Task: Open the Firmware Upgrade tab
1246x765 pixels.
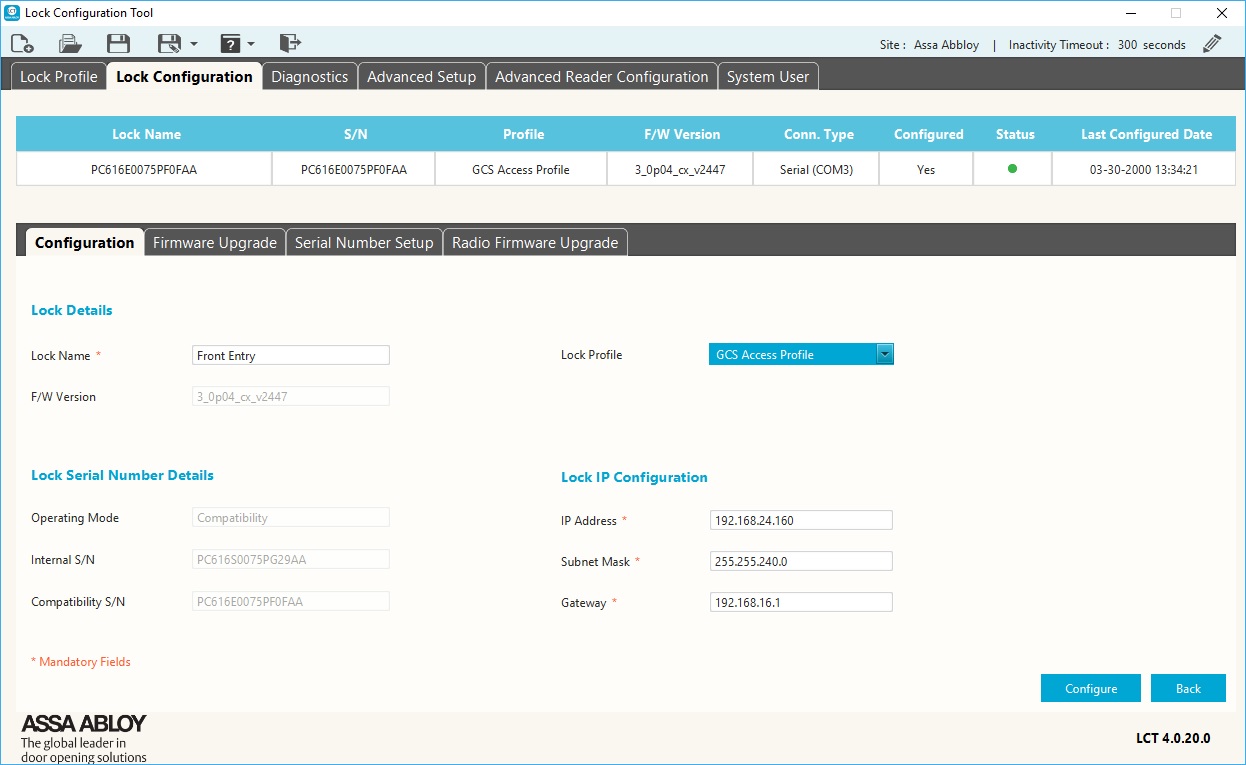Action: (214, 243)
